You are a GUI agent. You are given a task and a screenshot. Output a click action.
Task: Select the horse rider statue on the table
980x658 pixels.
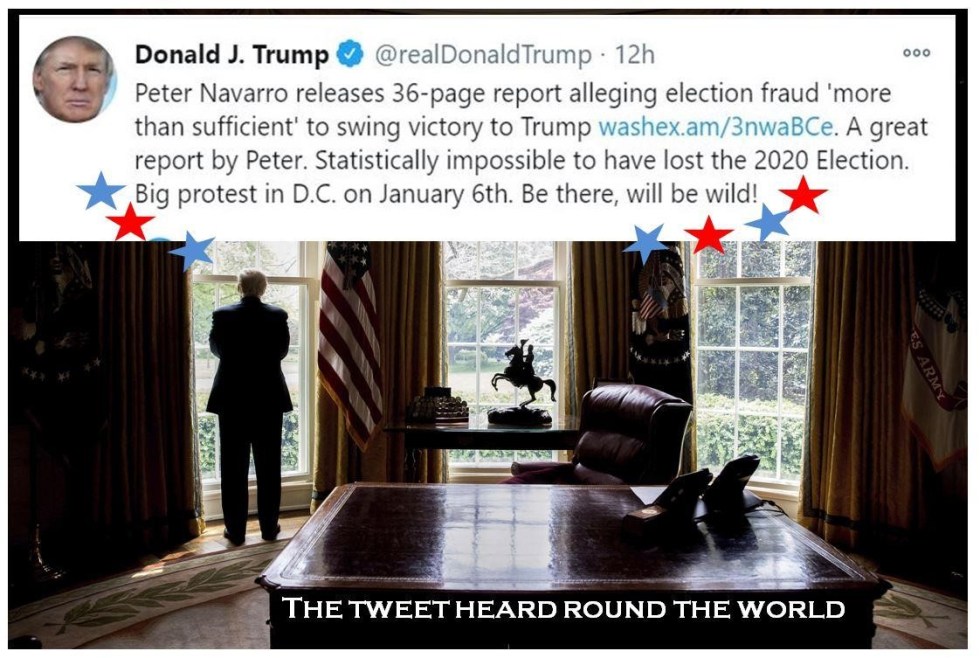pyautogui.click(x=522, y=382)
